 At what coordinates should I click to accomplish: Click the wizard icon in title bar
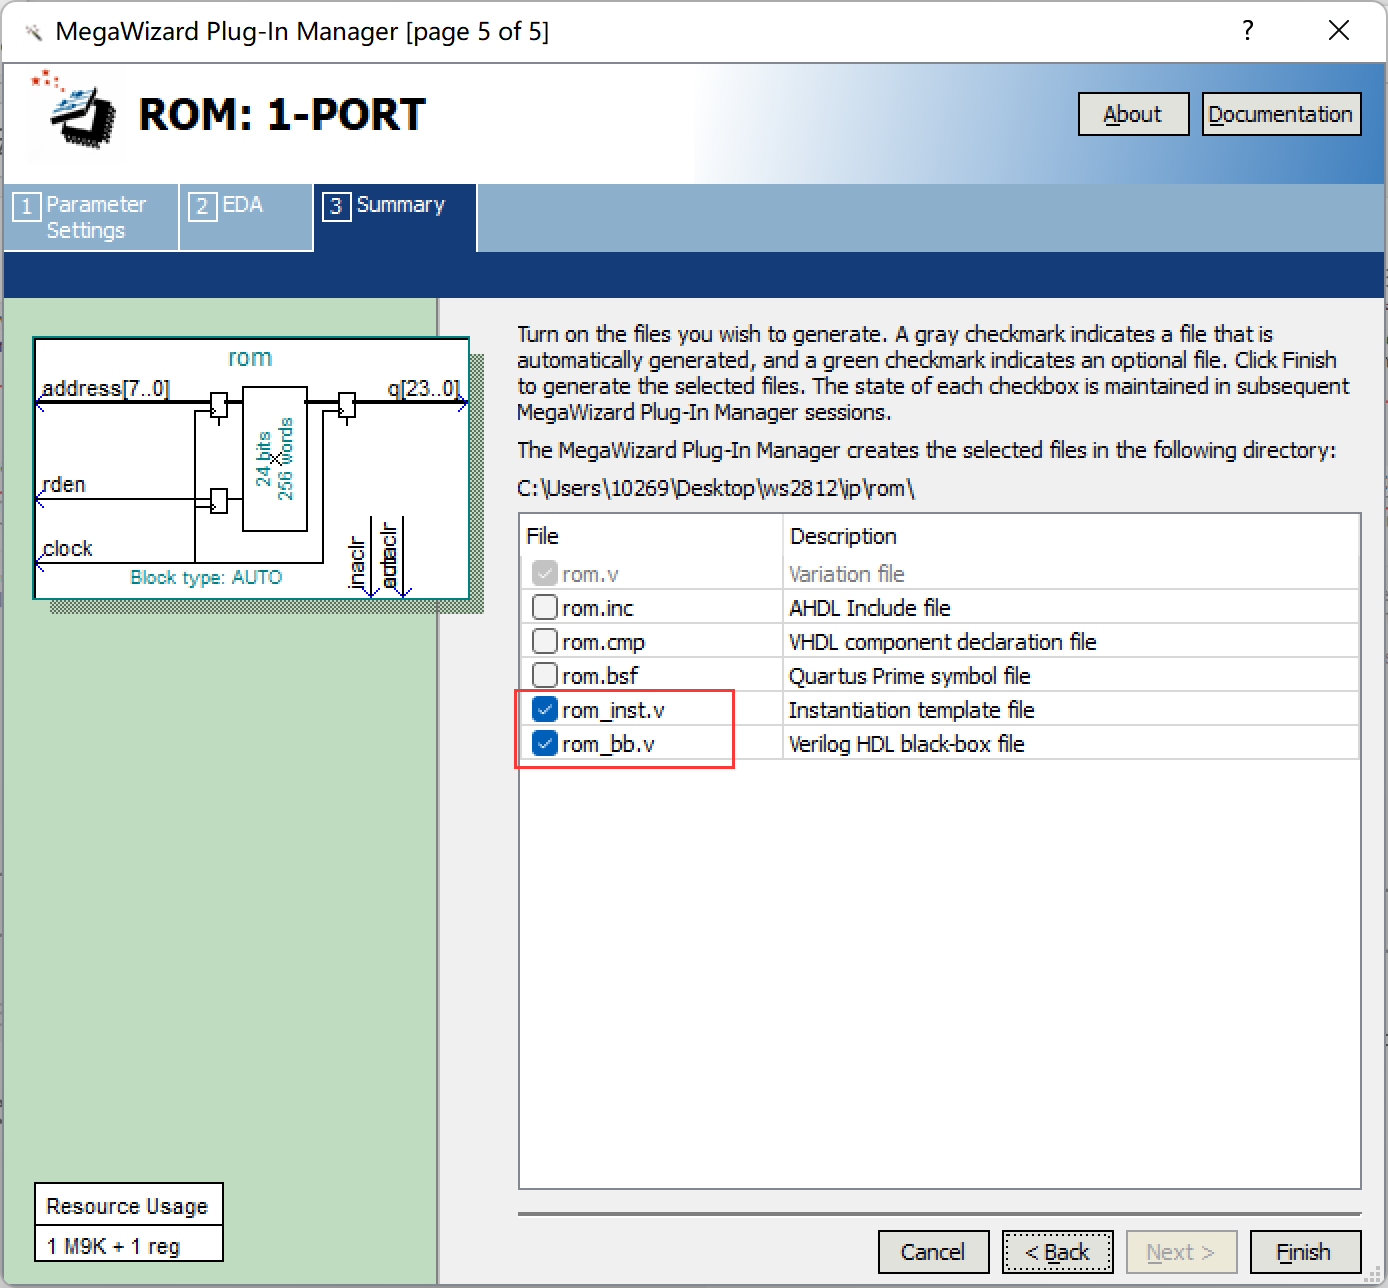point(34,32)
